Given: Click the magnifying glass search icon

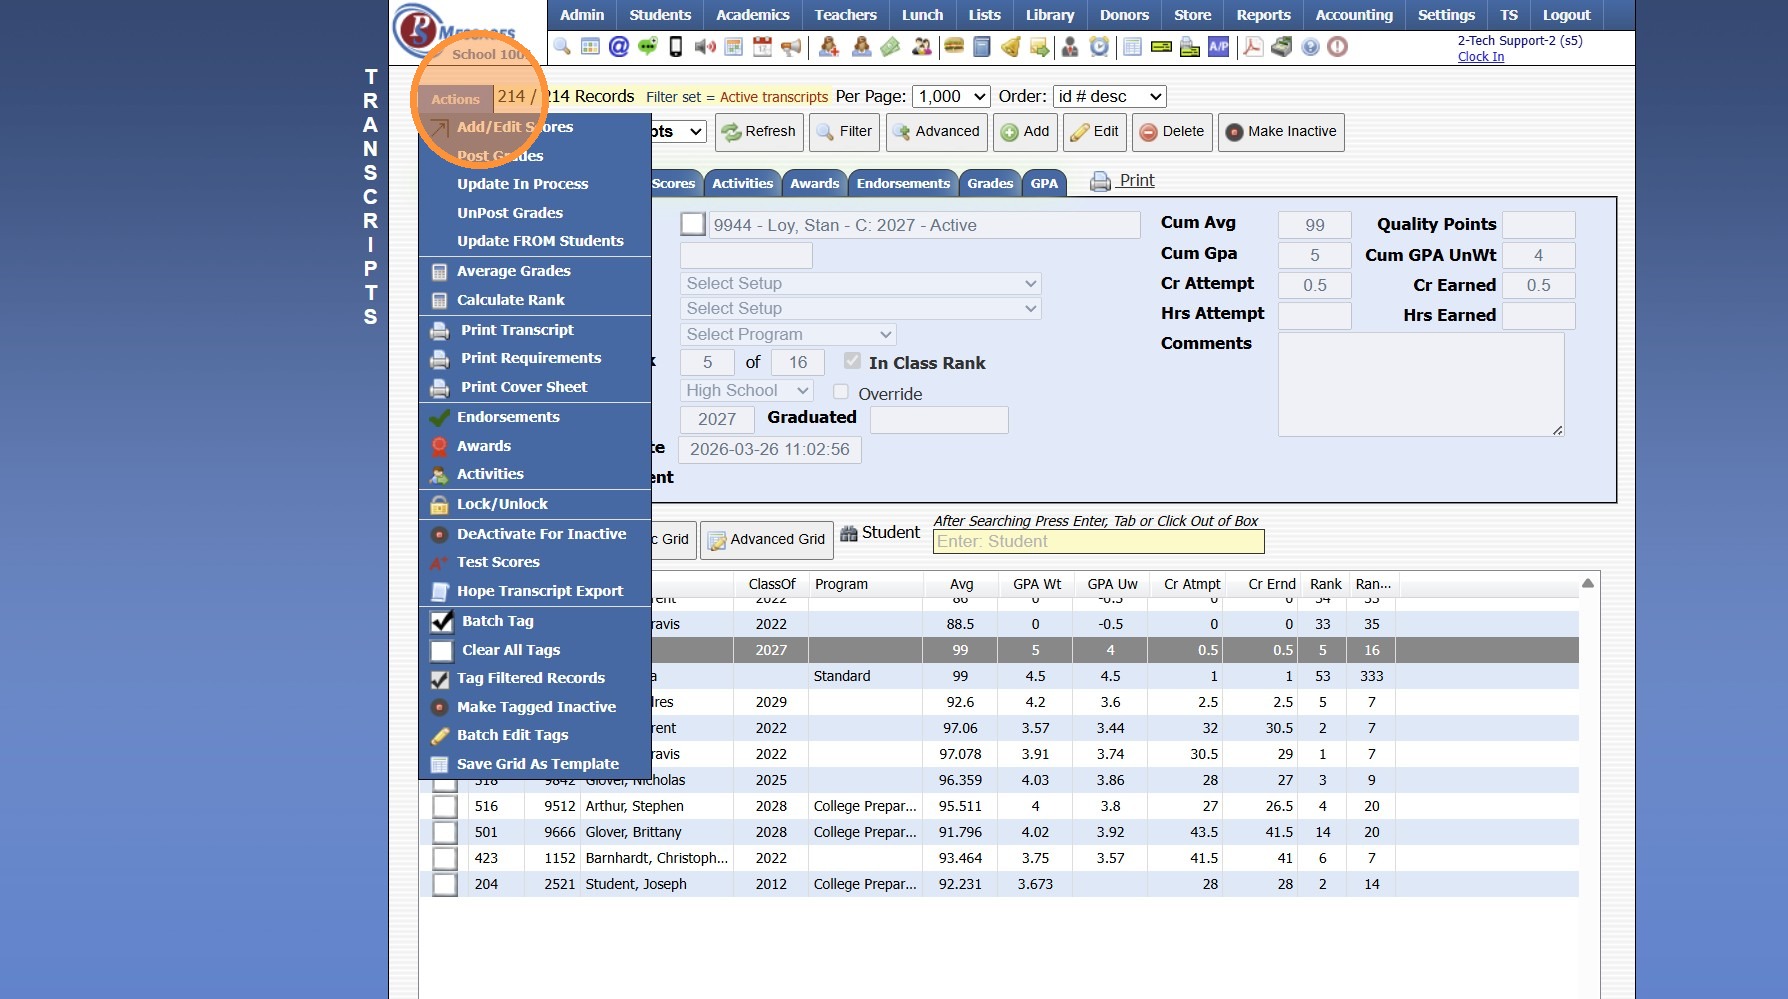Looking at the screenshot, I should pos(562,47).
